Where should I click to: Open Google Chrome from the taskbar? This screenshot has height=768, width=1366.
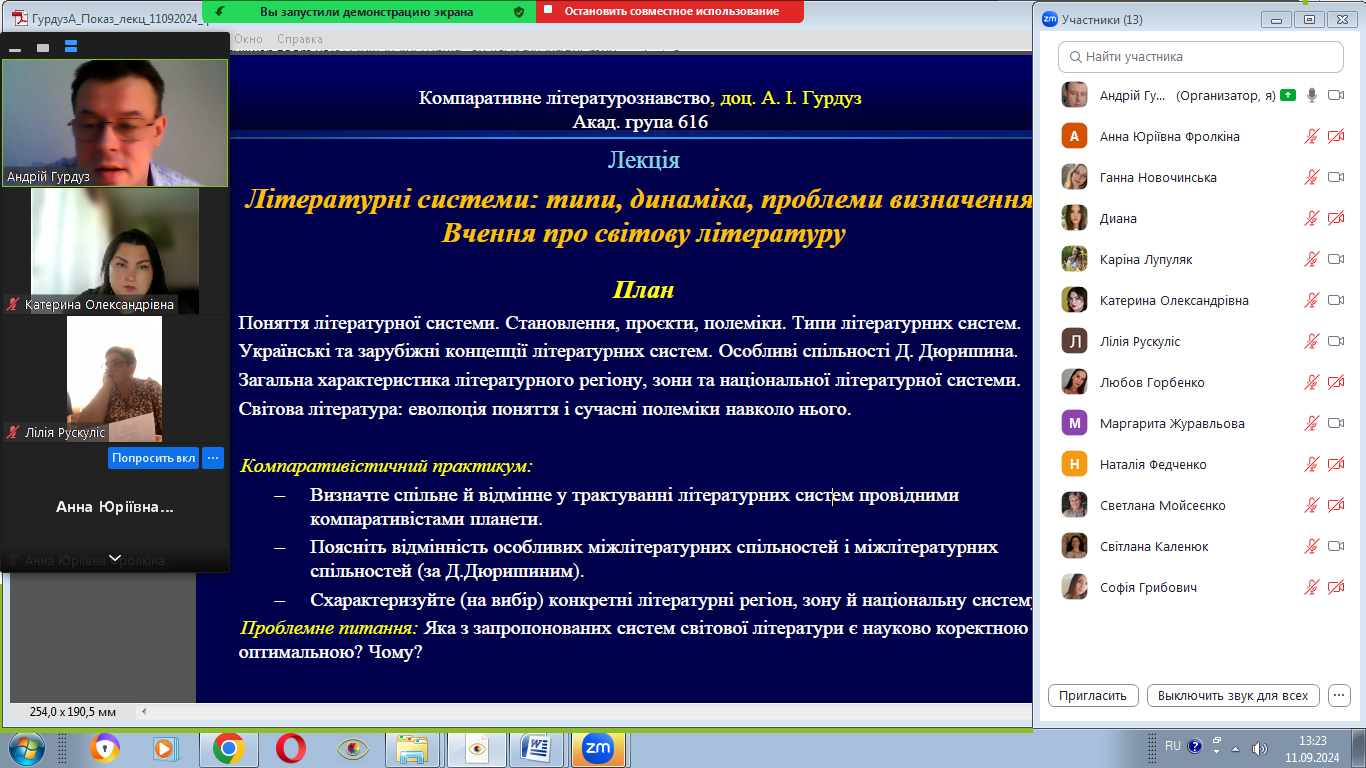click(x=228, y=748)
